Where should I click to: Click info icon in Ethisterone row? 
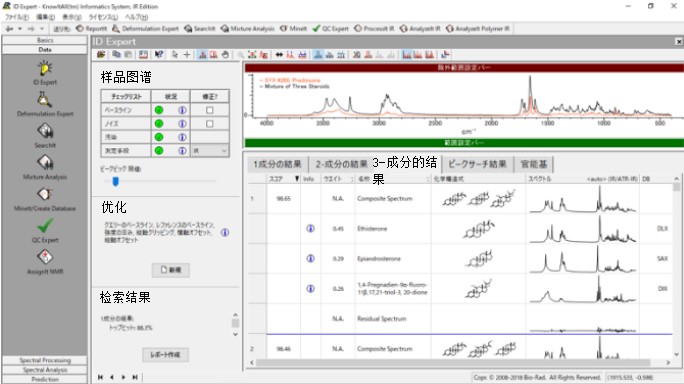(311, 228)
